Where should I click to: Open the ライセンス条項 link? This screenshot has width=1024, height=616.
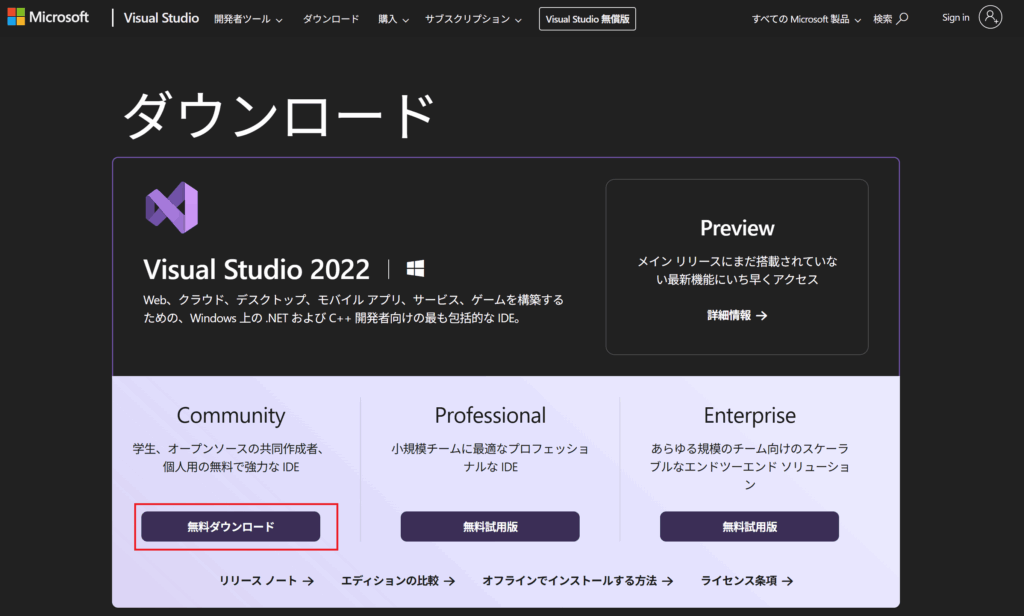click(747, 581)
